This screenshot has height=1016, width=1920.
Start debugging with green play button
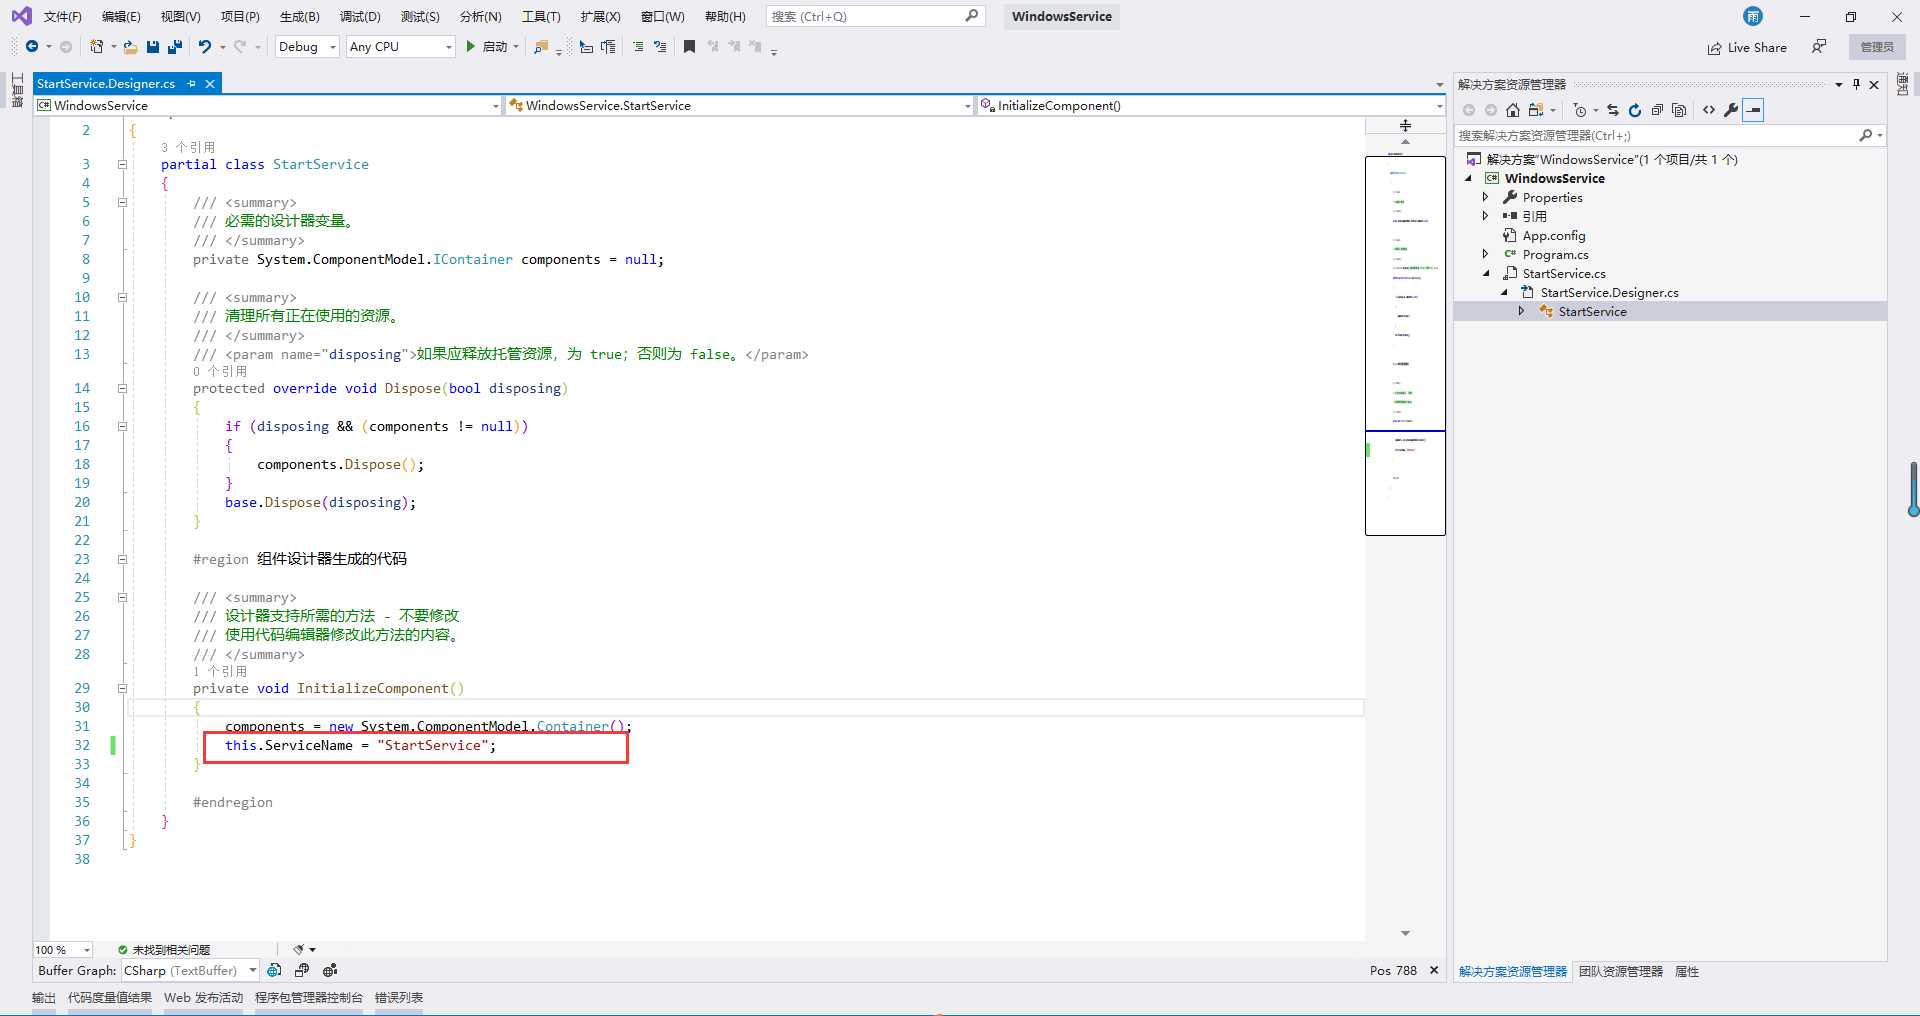pos(470,47)
